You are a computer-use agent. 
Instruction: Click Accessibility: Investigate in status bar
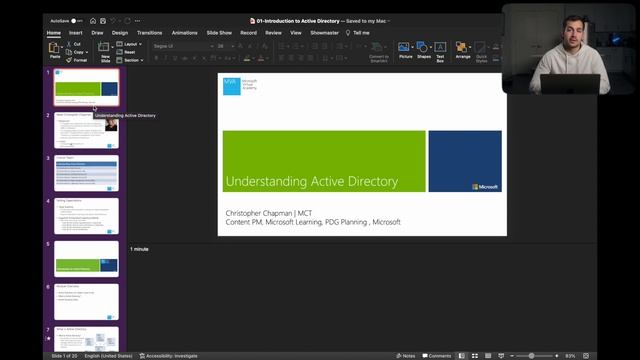(x=169, y=356)
